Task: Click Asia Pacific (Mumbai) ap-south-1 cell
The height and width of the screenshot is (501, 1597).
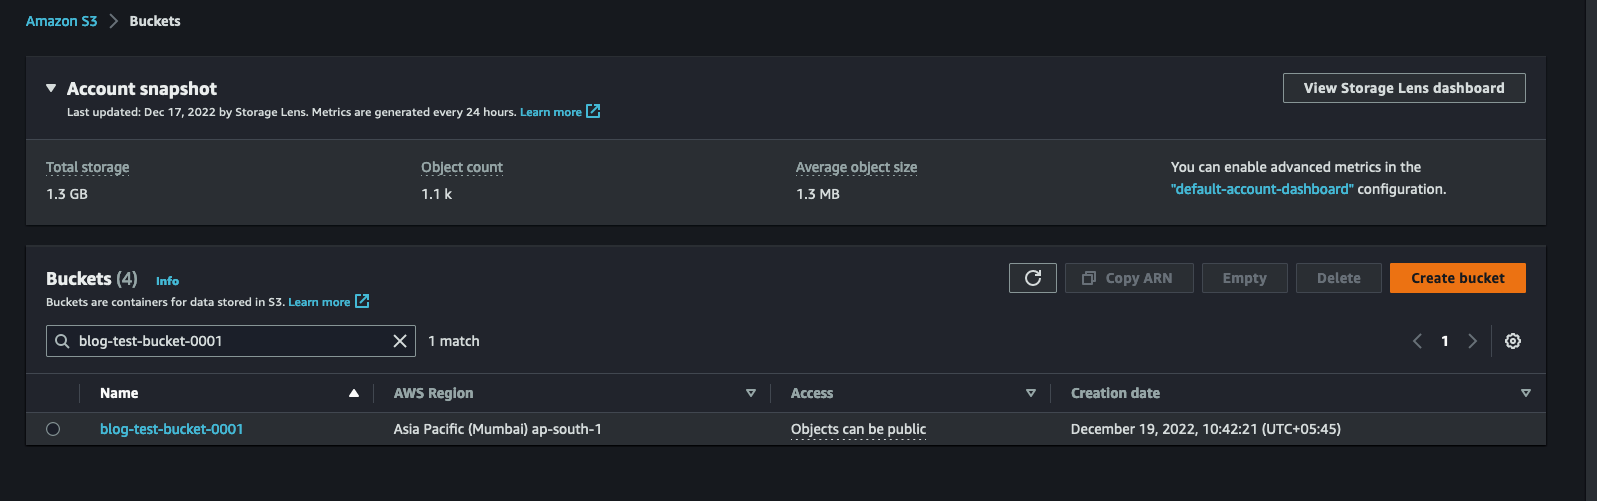Action: pyautogui.click(x=498, y=429)
